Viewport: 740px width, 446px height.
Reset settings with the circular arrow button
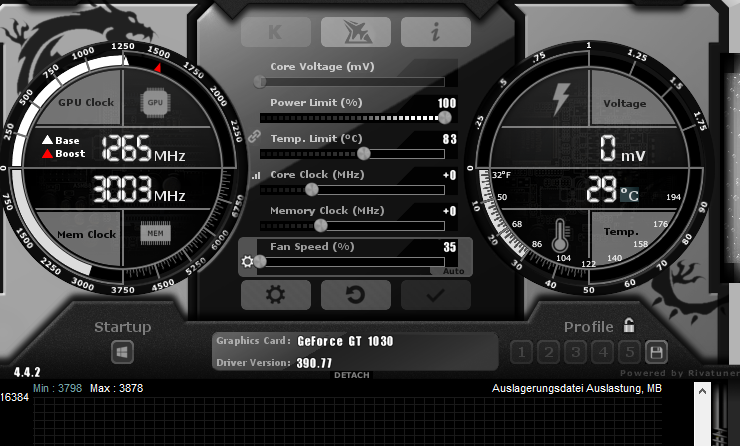(x=356, y=295)
